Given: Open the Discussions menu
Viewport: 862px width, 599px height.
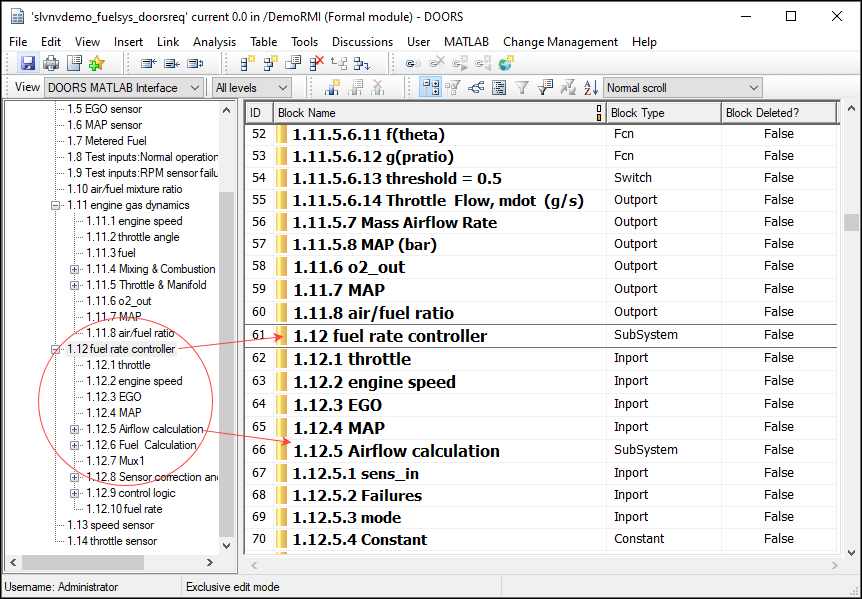Looking at the screenshot, I should click(x=362, y=42).
